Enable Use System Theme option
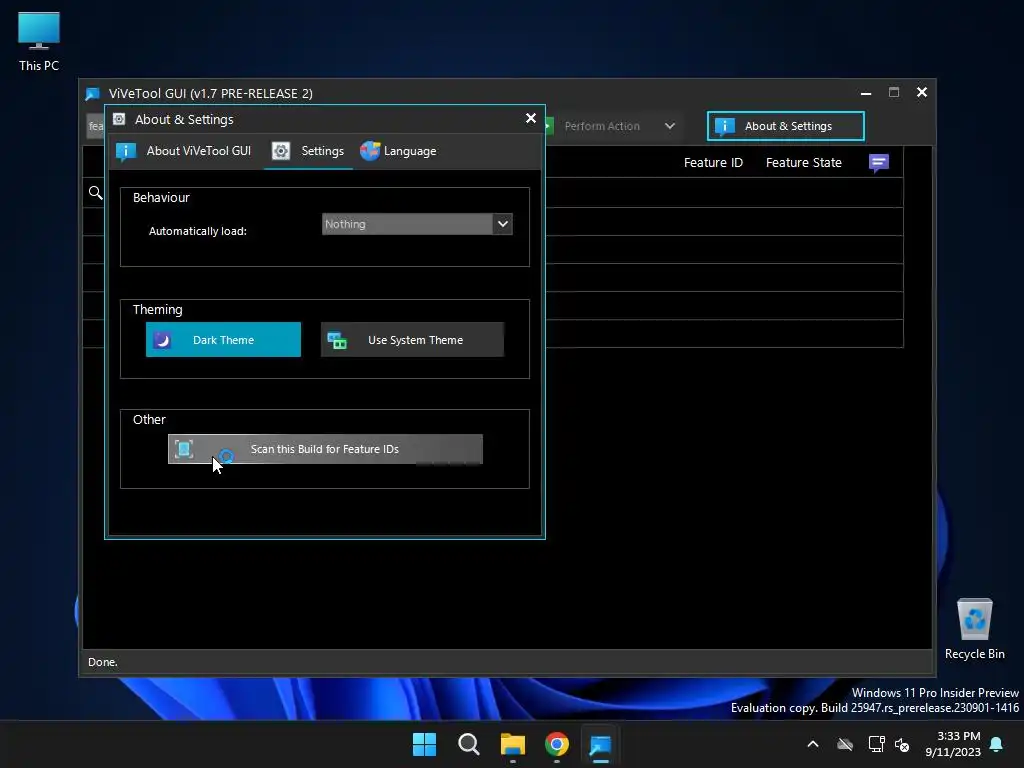The image size is (1024, 768). tap(412, 340)
